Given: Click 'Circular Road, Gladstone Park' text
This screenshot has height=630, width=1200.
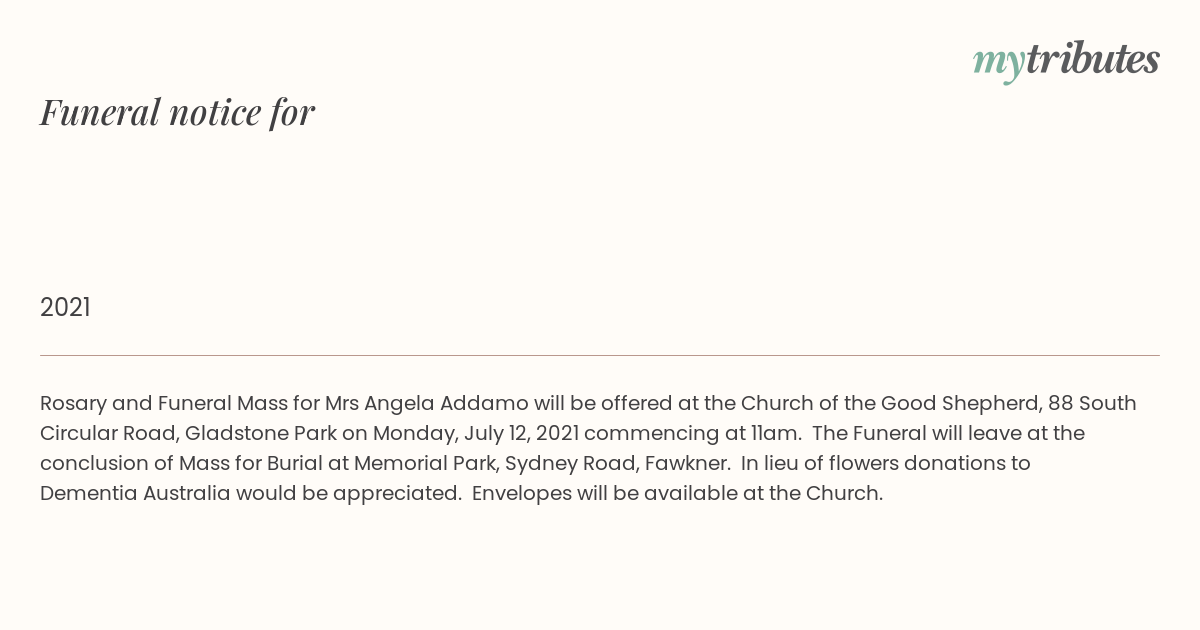Looking at the screenshot, I should 189,434.
